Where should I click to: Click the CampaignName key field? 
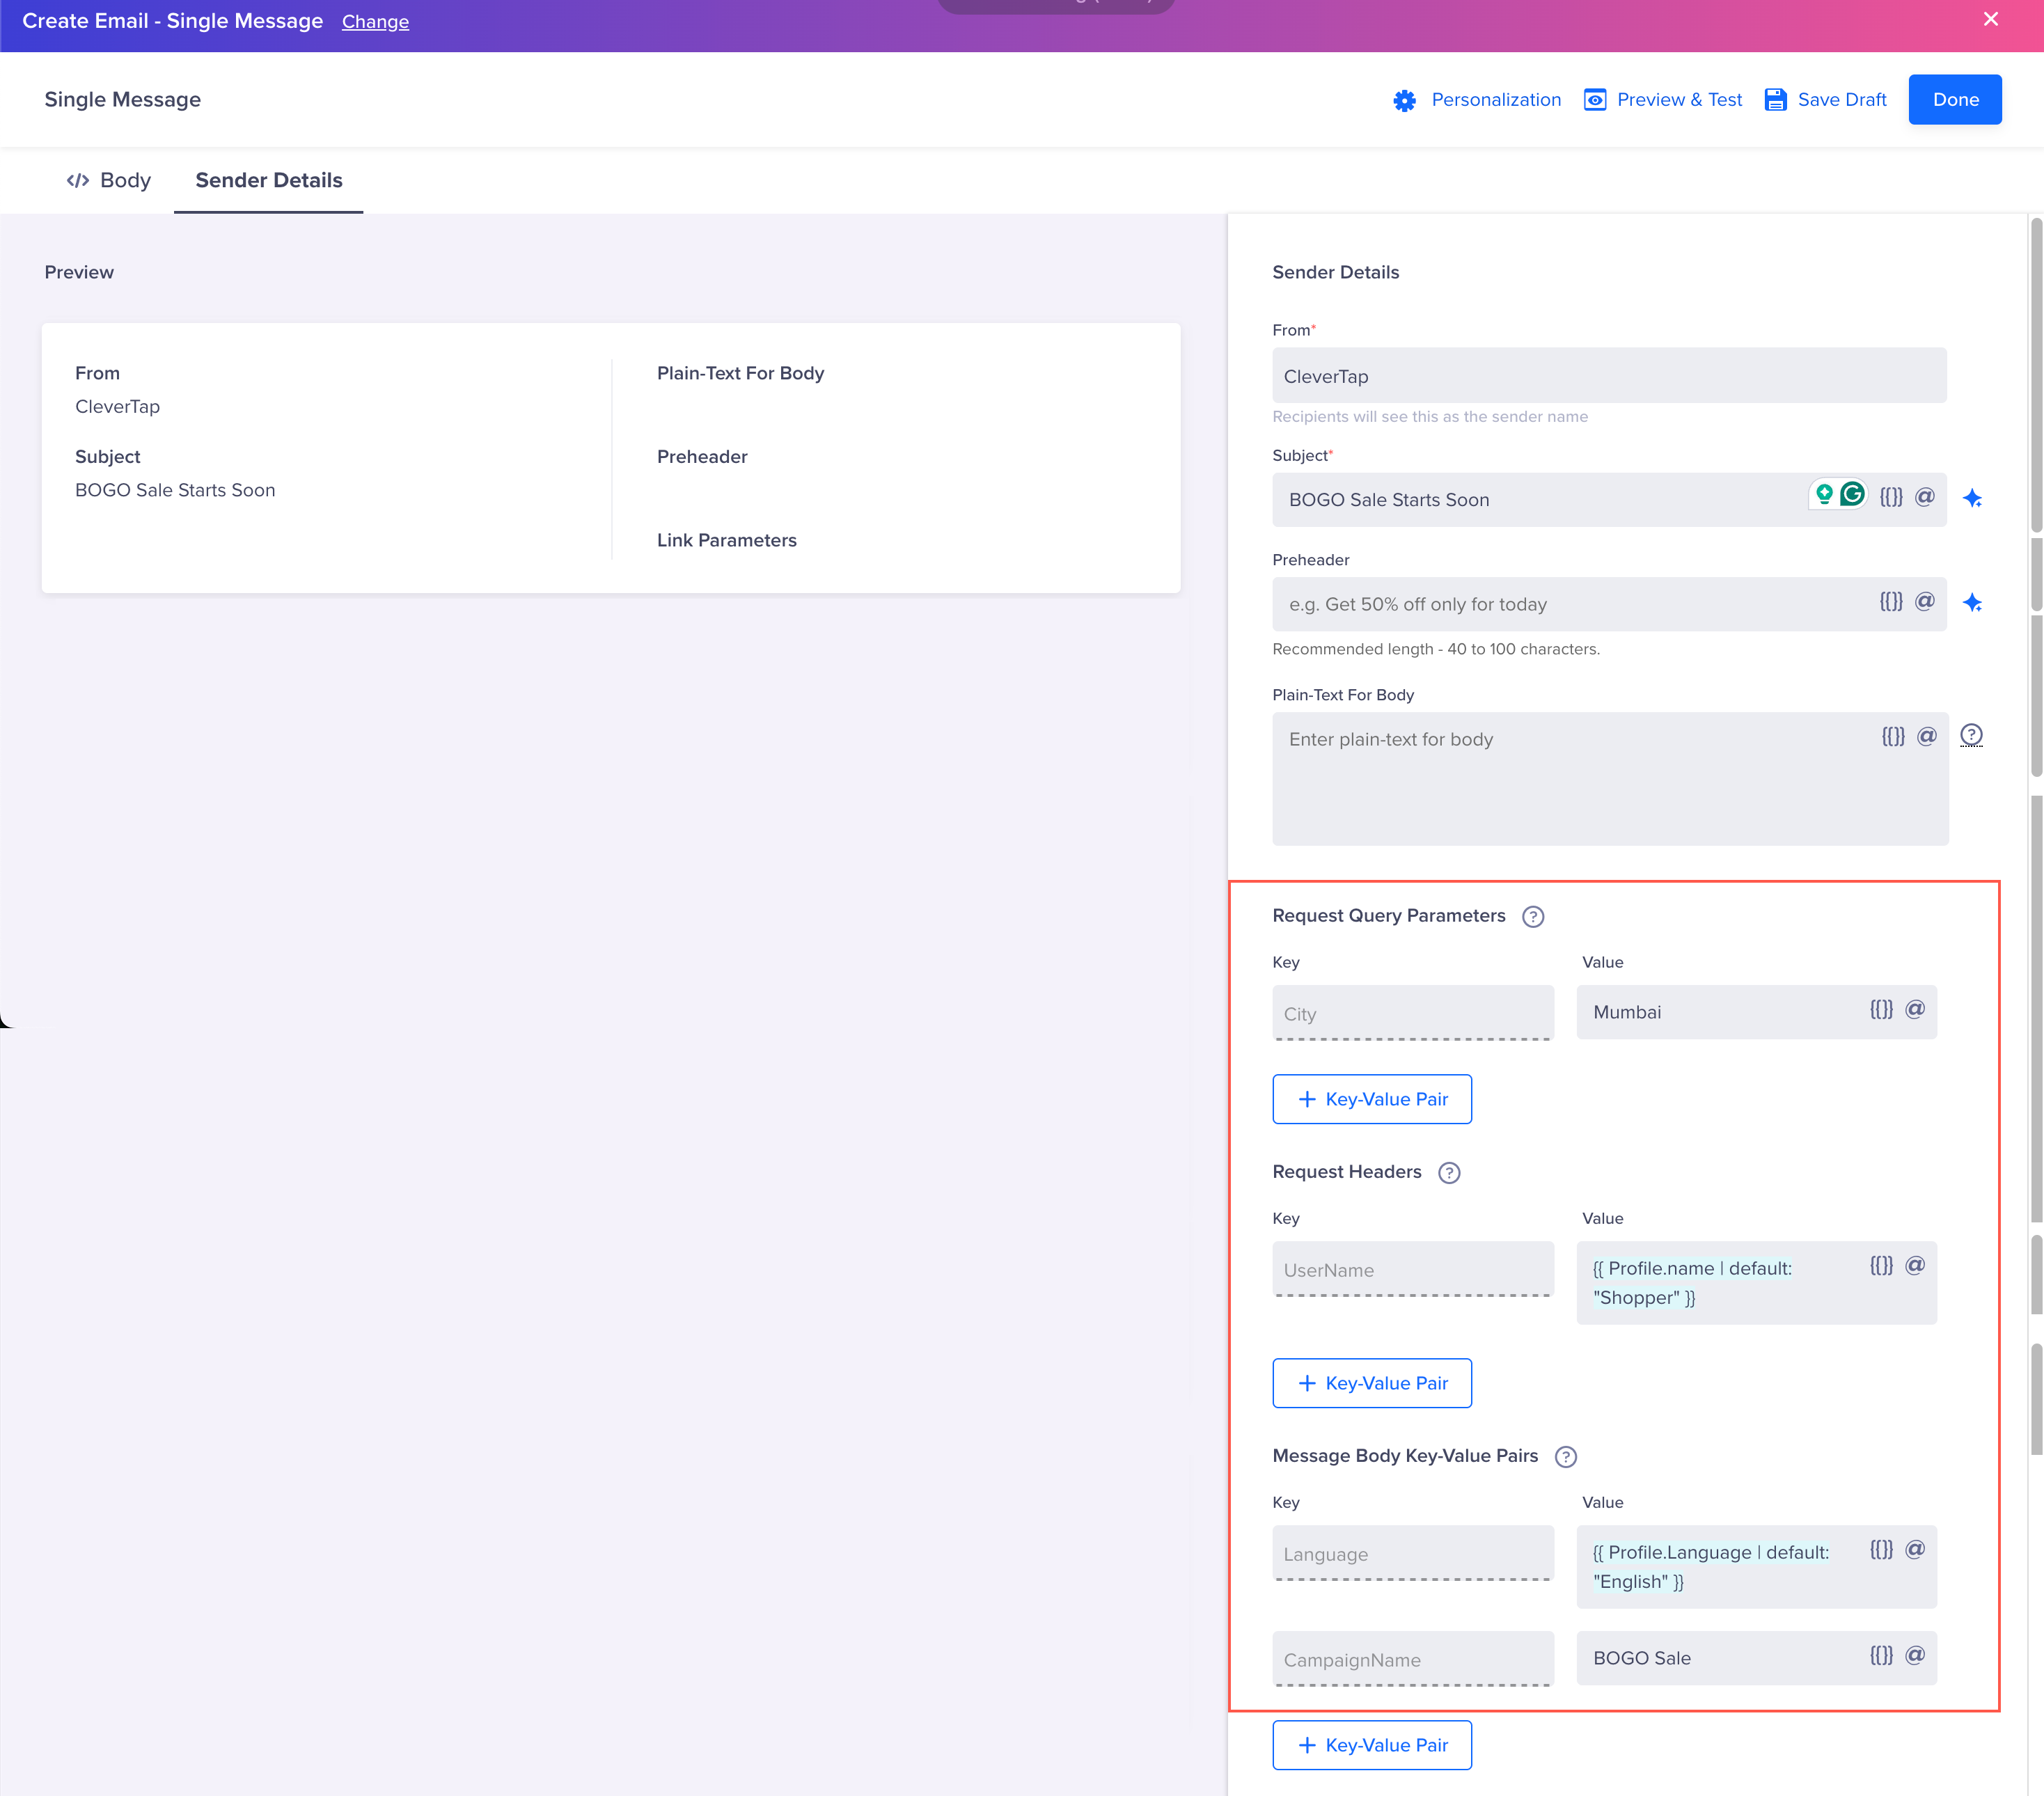pyautogui.click(x=1412, y=1659)
